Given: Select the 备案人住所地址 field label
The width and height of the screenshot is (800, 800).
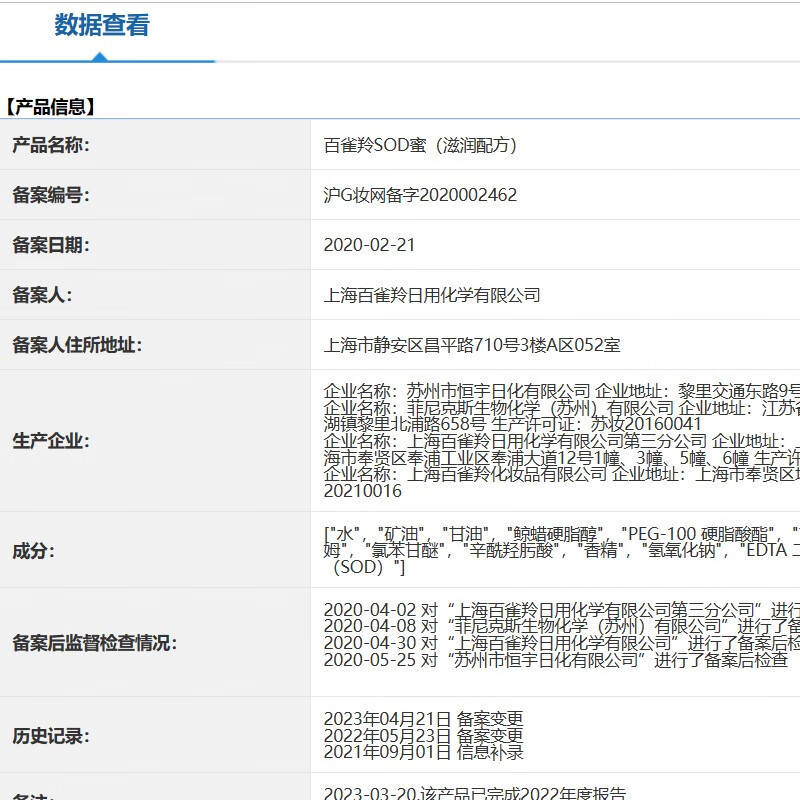Looking at the screenshot, I should pos(77,345).
